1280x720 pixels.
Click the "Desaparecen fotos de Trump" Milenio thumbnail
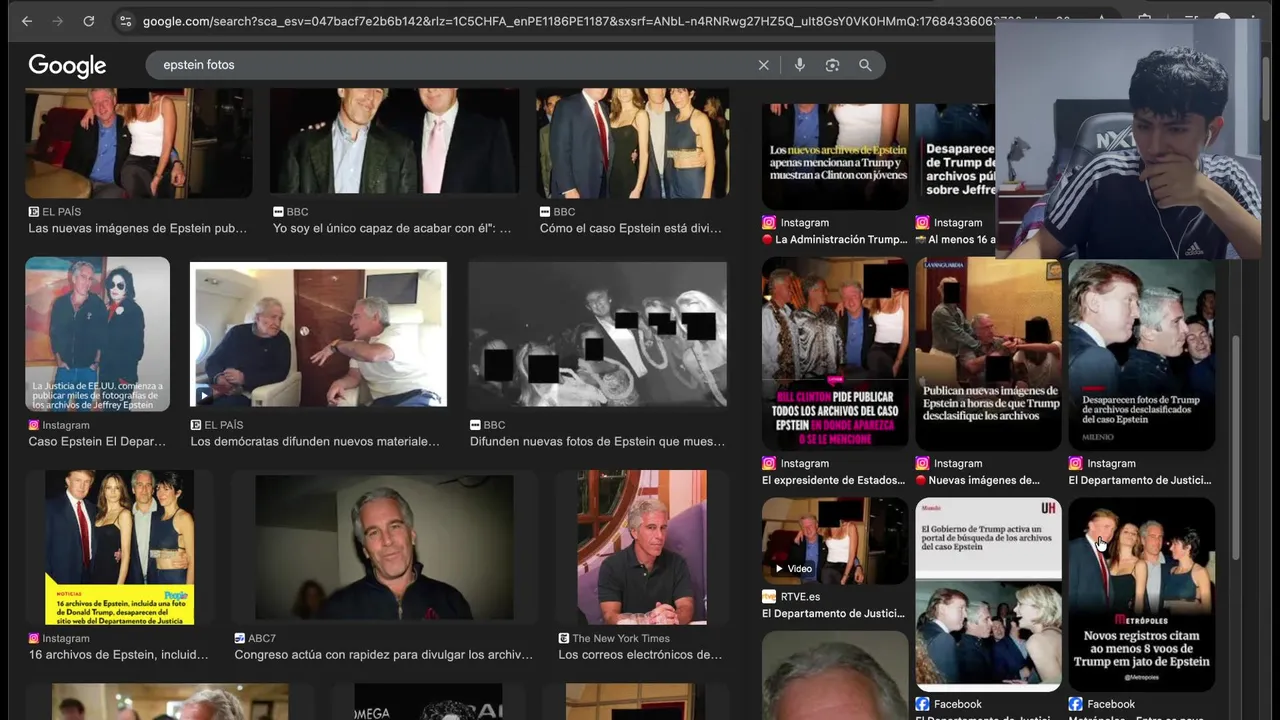click(x=1141, y=354)
